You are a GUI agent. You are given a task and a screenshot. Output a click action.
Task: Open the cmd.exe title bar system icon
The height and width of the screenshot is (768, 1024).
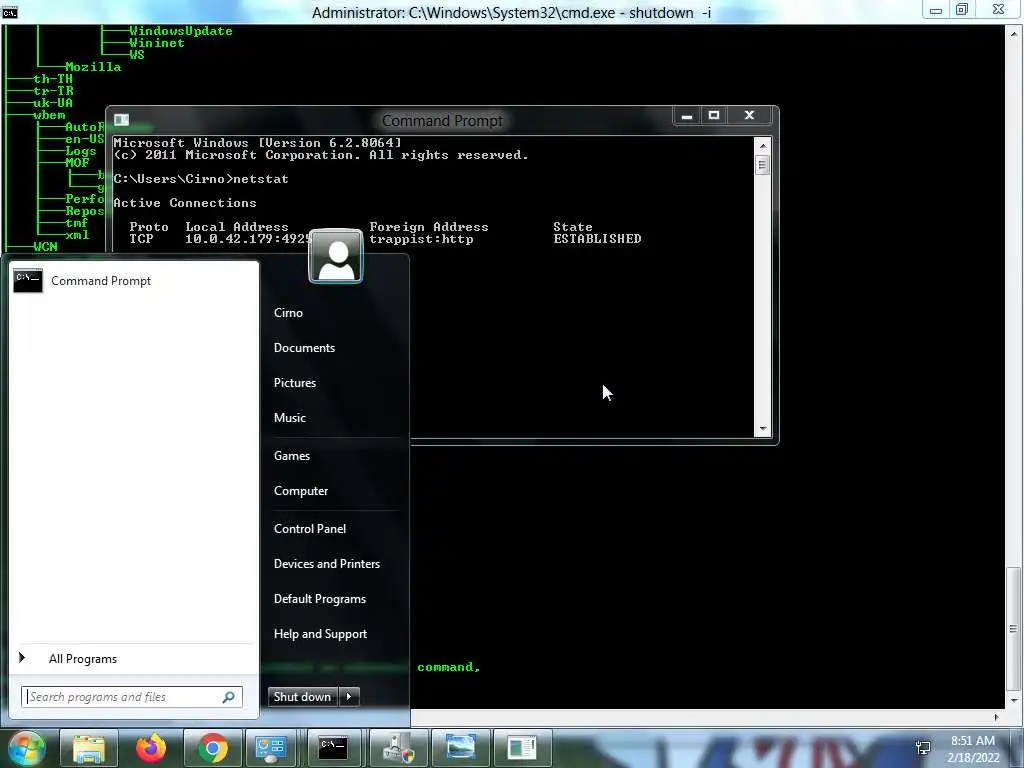[x=10, y=12]
